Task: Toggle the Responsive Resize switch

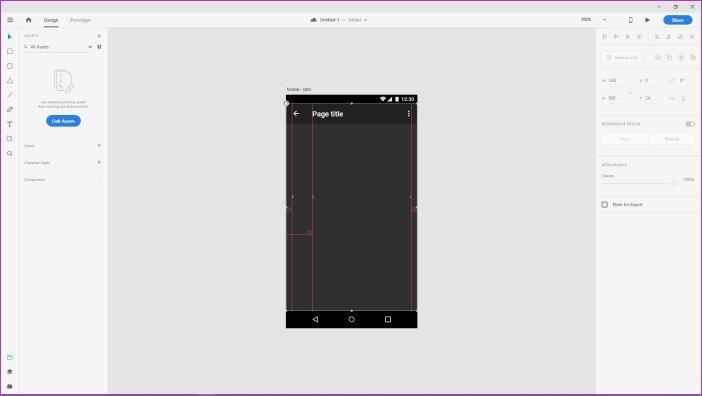Action: click(x=690, y=124)
